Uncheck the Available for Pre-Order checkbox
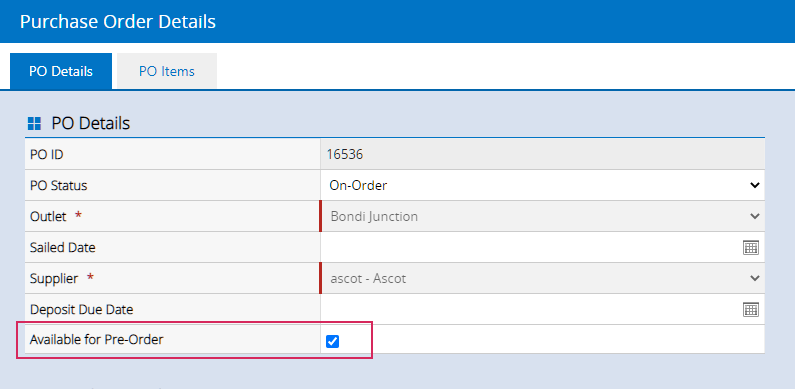The image size is (795, 389). [332, 341]
